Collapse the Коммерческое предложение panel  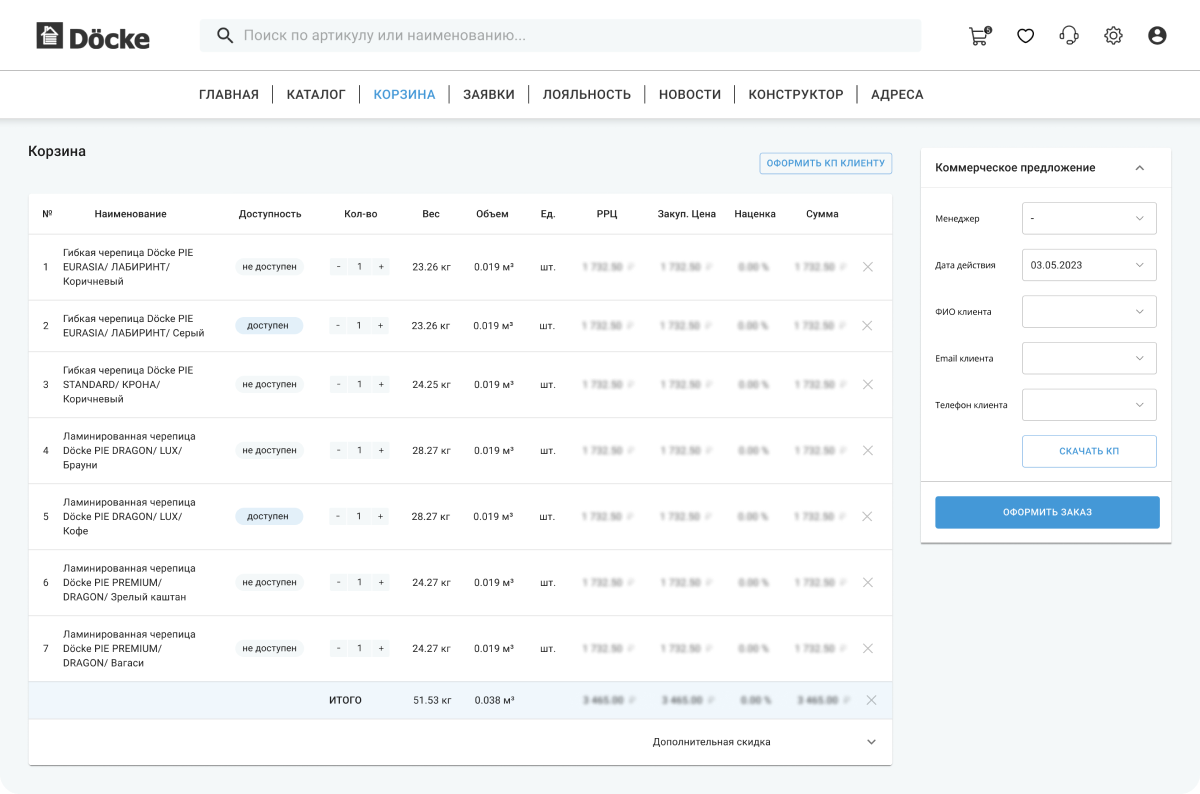point(1140,168)
